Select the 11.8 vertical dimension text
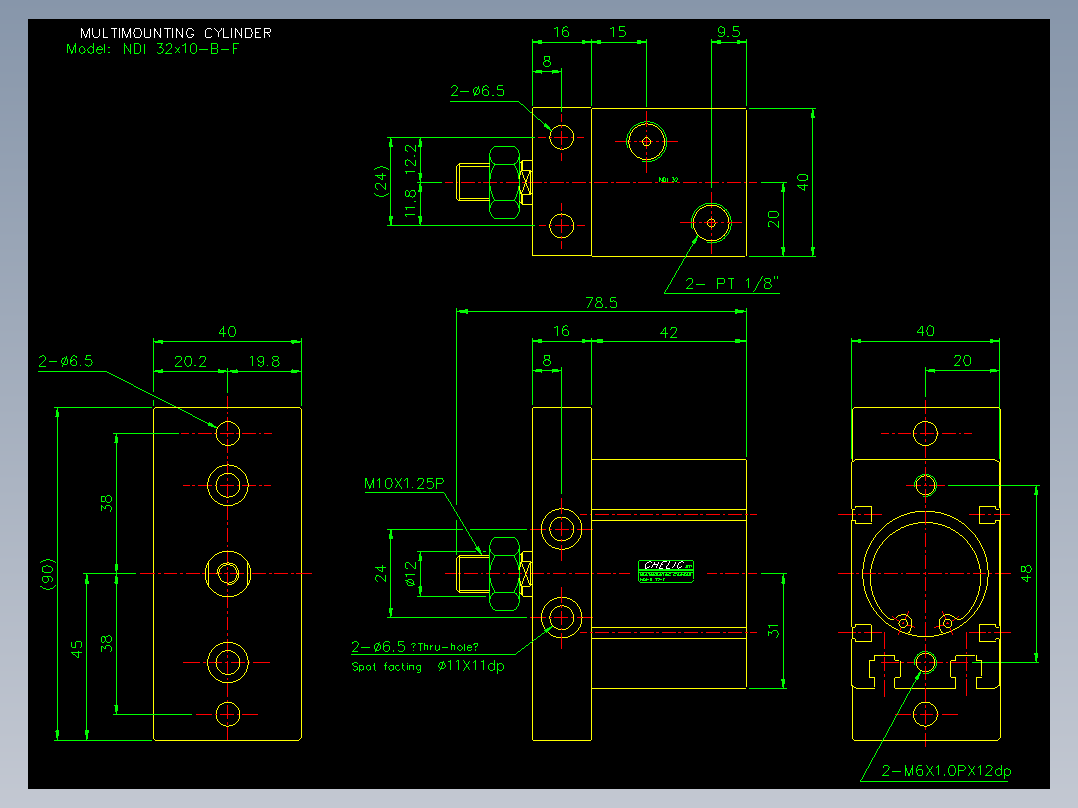Image resolution: width=1078 pixels, height=808 pixels. (x=410, y=204)
